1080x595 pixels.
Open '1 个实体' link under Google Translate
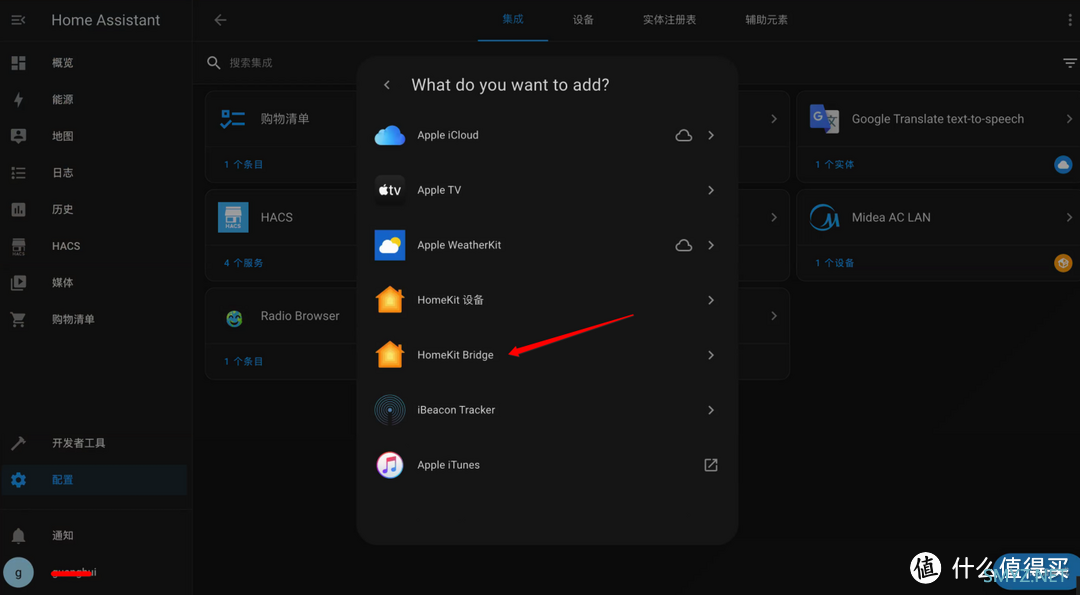point(835,165)
